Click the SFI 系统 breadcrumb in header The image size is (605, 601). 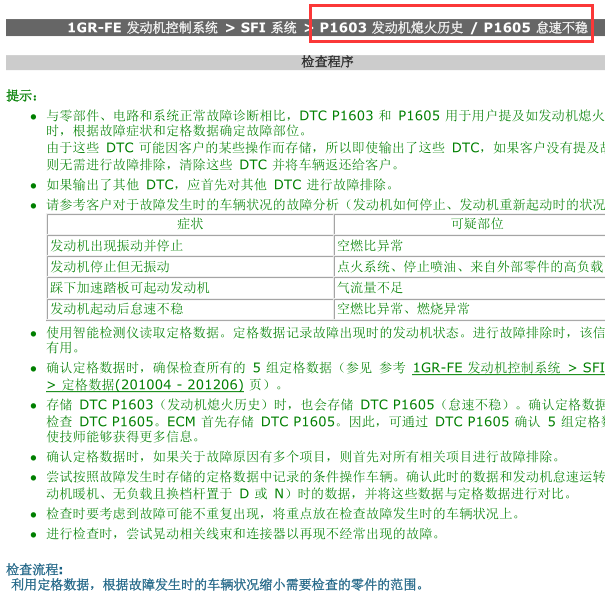[x=268, y=27]
